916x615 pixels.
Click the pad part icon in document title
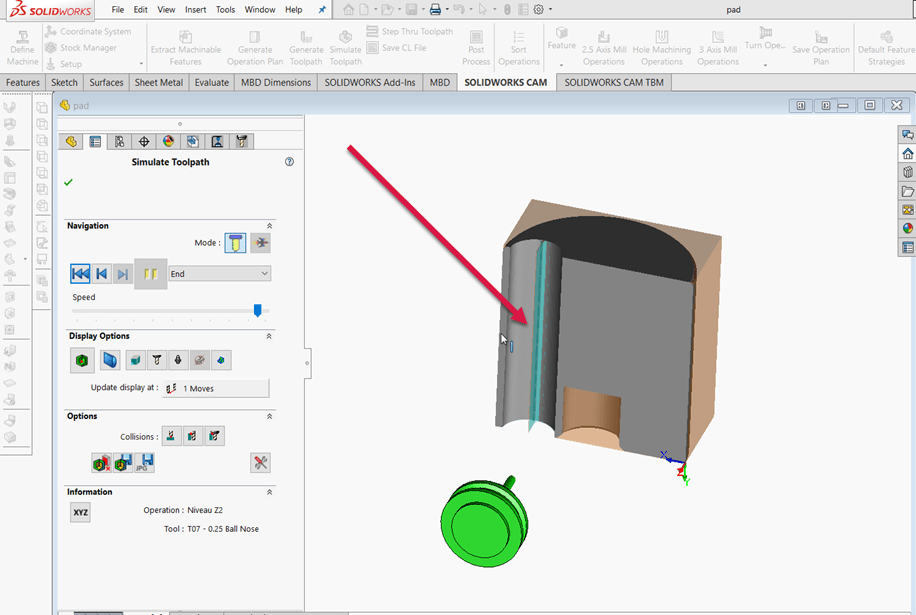point(65,105)
